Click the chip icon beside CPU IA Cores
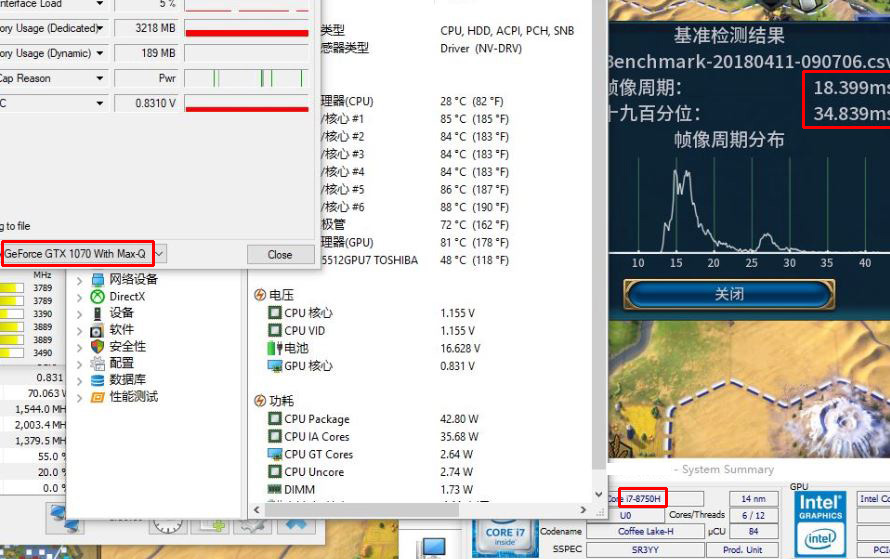Viewport: 890px width, 559px height. (x=275, y=436)
